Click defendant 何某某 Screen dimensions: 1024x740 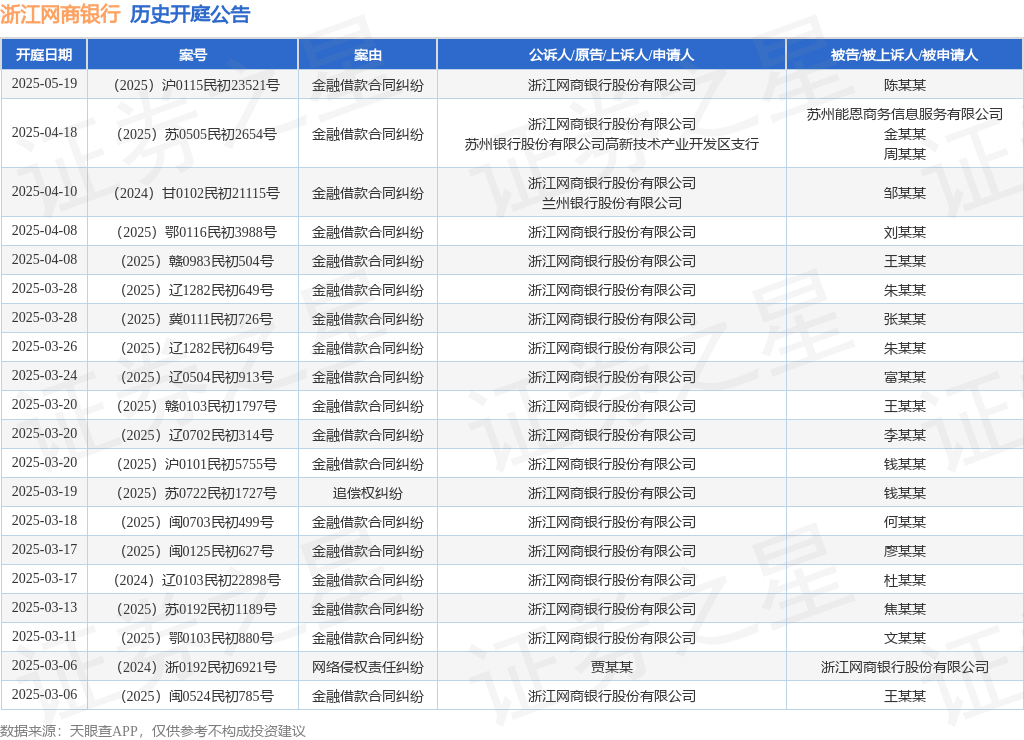904,523
